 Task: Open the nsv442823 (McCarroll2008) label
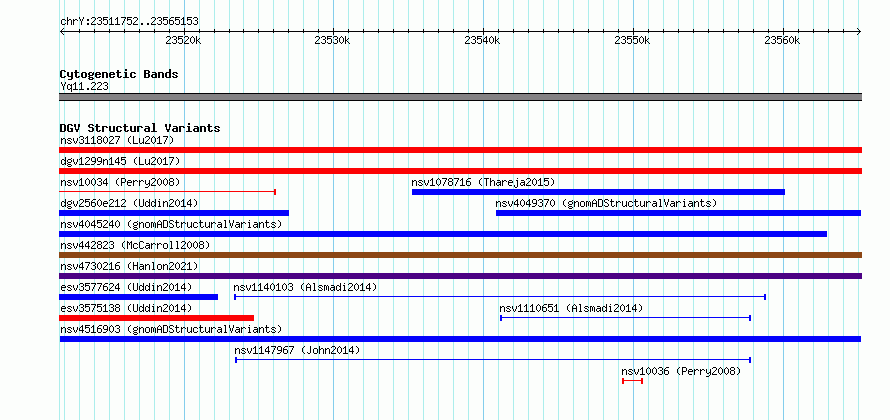[x=135, y=245]
